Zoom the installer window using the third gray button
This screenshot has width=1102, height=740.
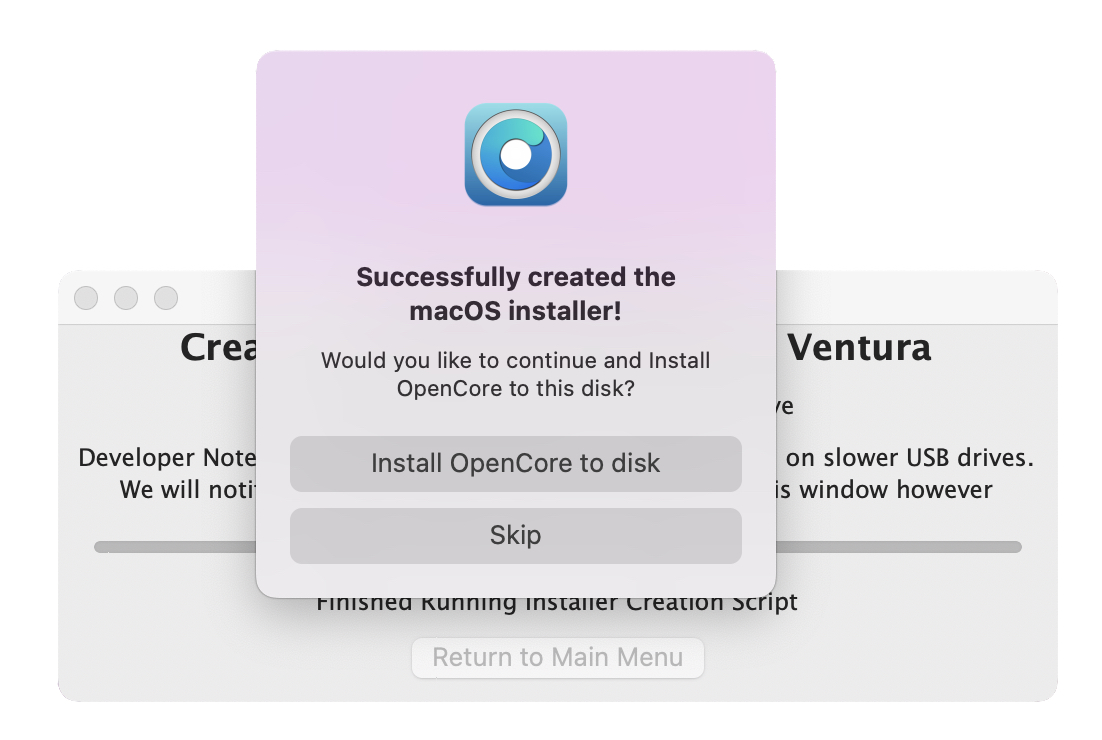pos(166,298)
